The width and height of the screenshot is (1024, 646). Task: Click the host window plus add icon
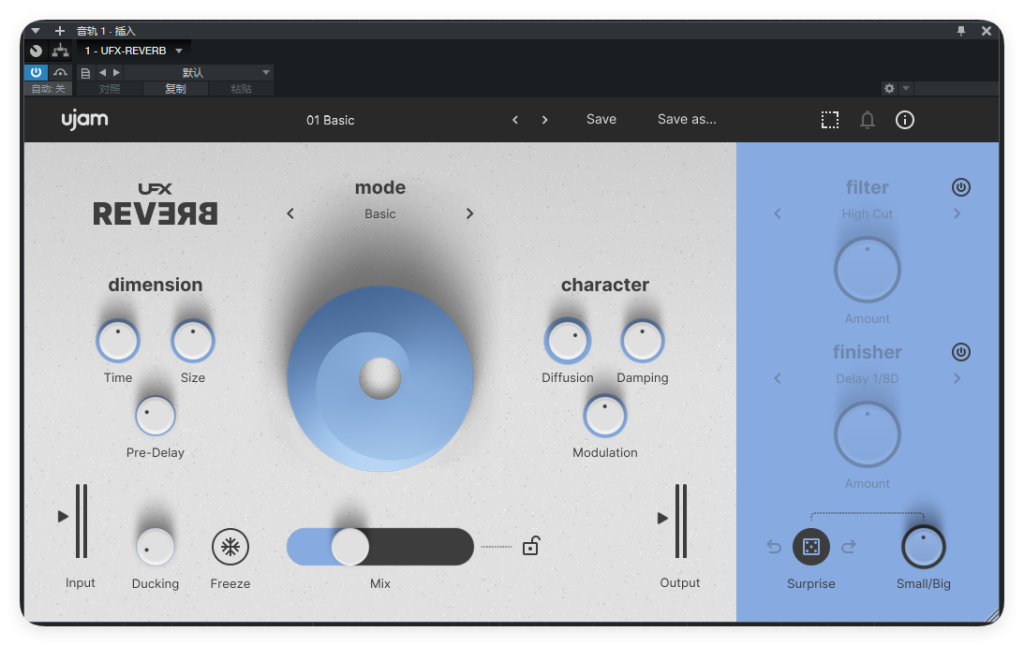pyautogui.click(x=59, y=31)
